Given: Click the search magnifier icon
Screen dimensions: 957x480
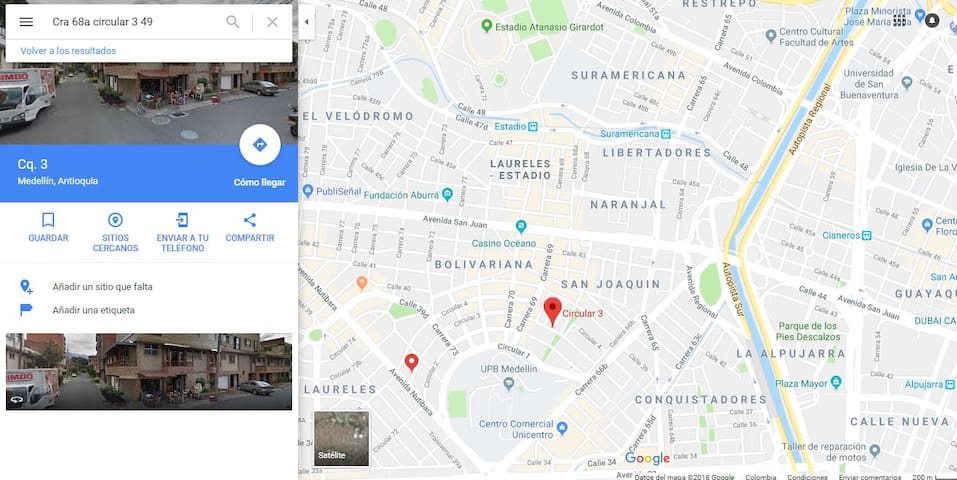Looking at the screenshot, I should click(233, 22).
